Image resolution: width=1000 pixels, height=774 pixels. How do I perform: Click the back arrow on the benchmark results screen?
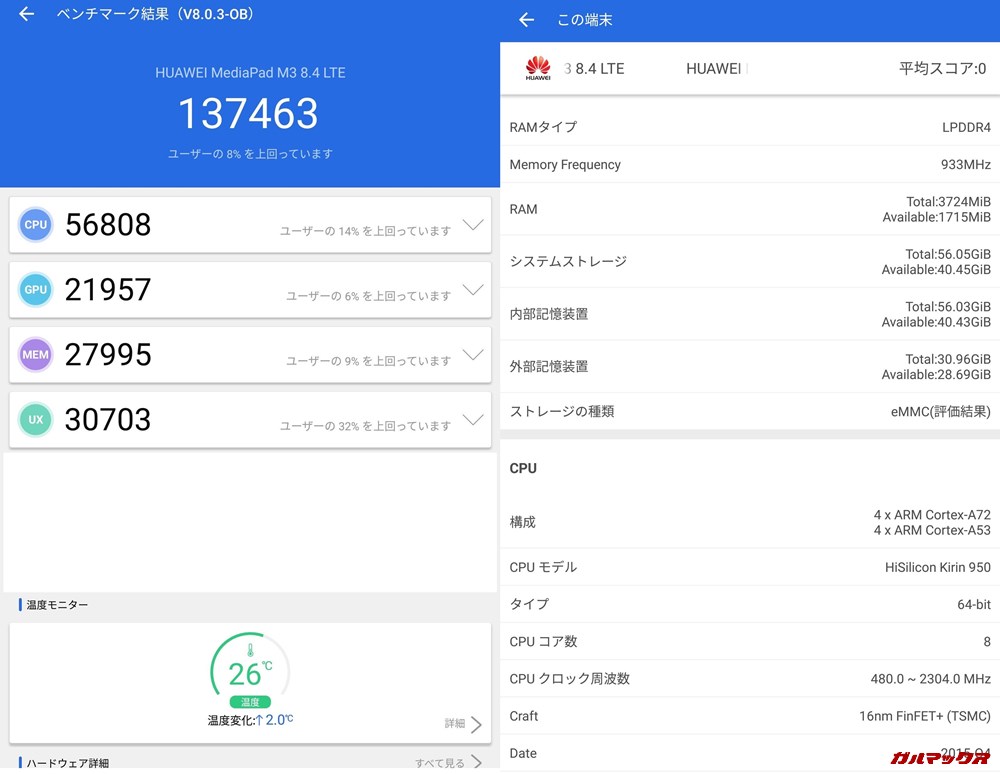tap(24, 15)
